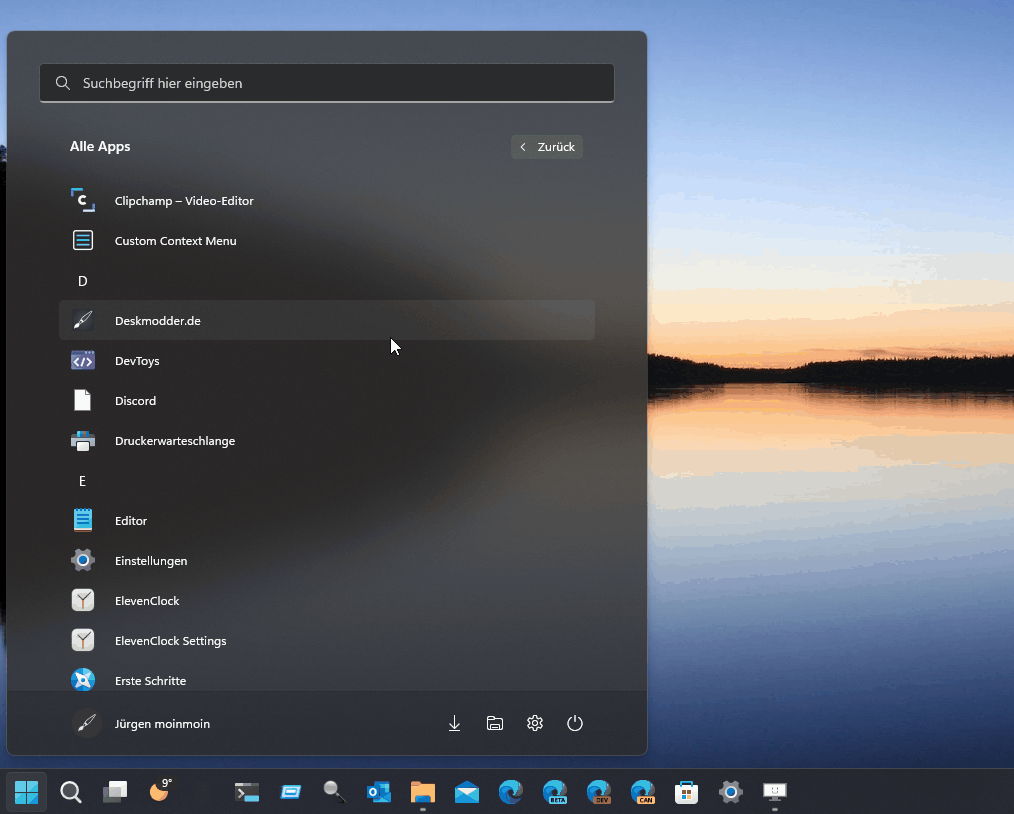Open the magnifier tool icon on taskbar
The width and height of the screenshot is (1014, 814).
(335, 792)
